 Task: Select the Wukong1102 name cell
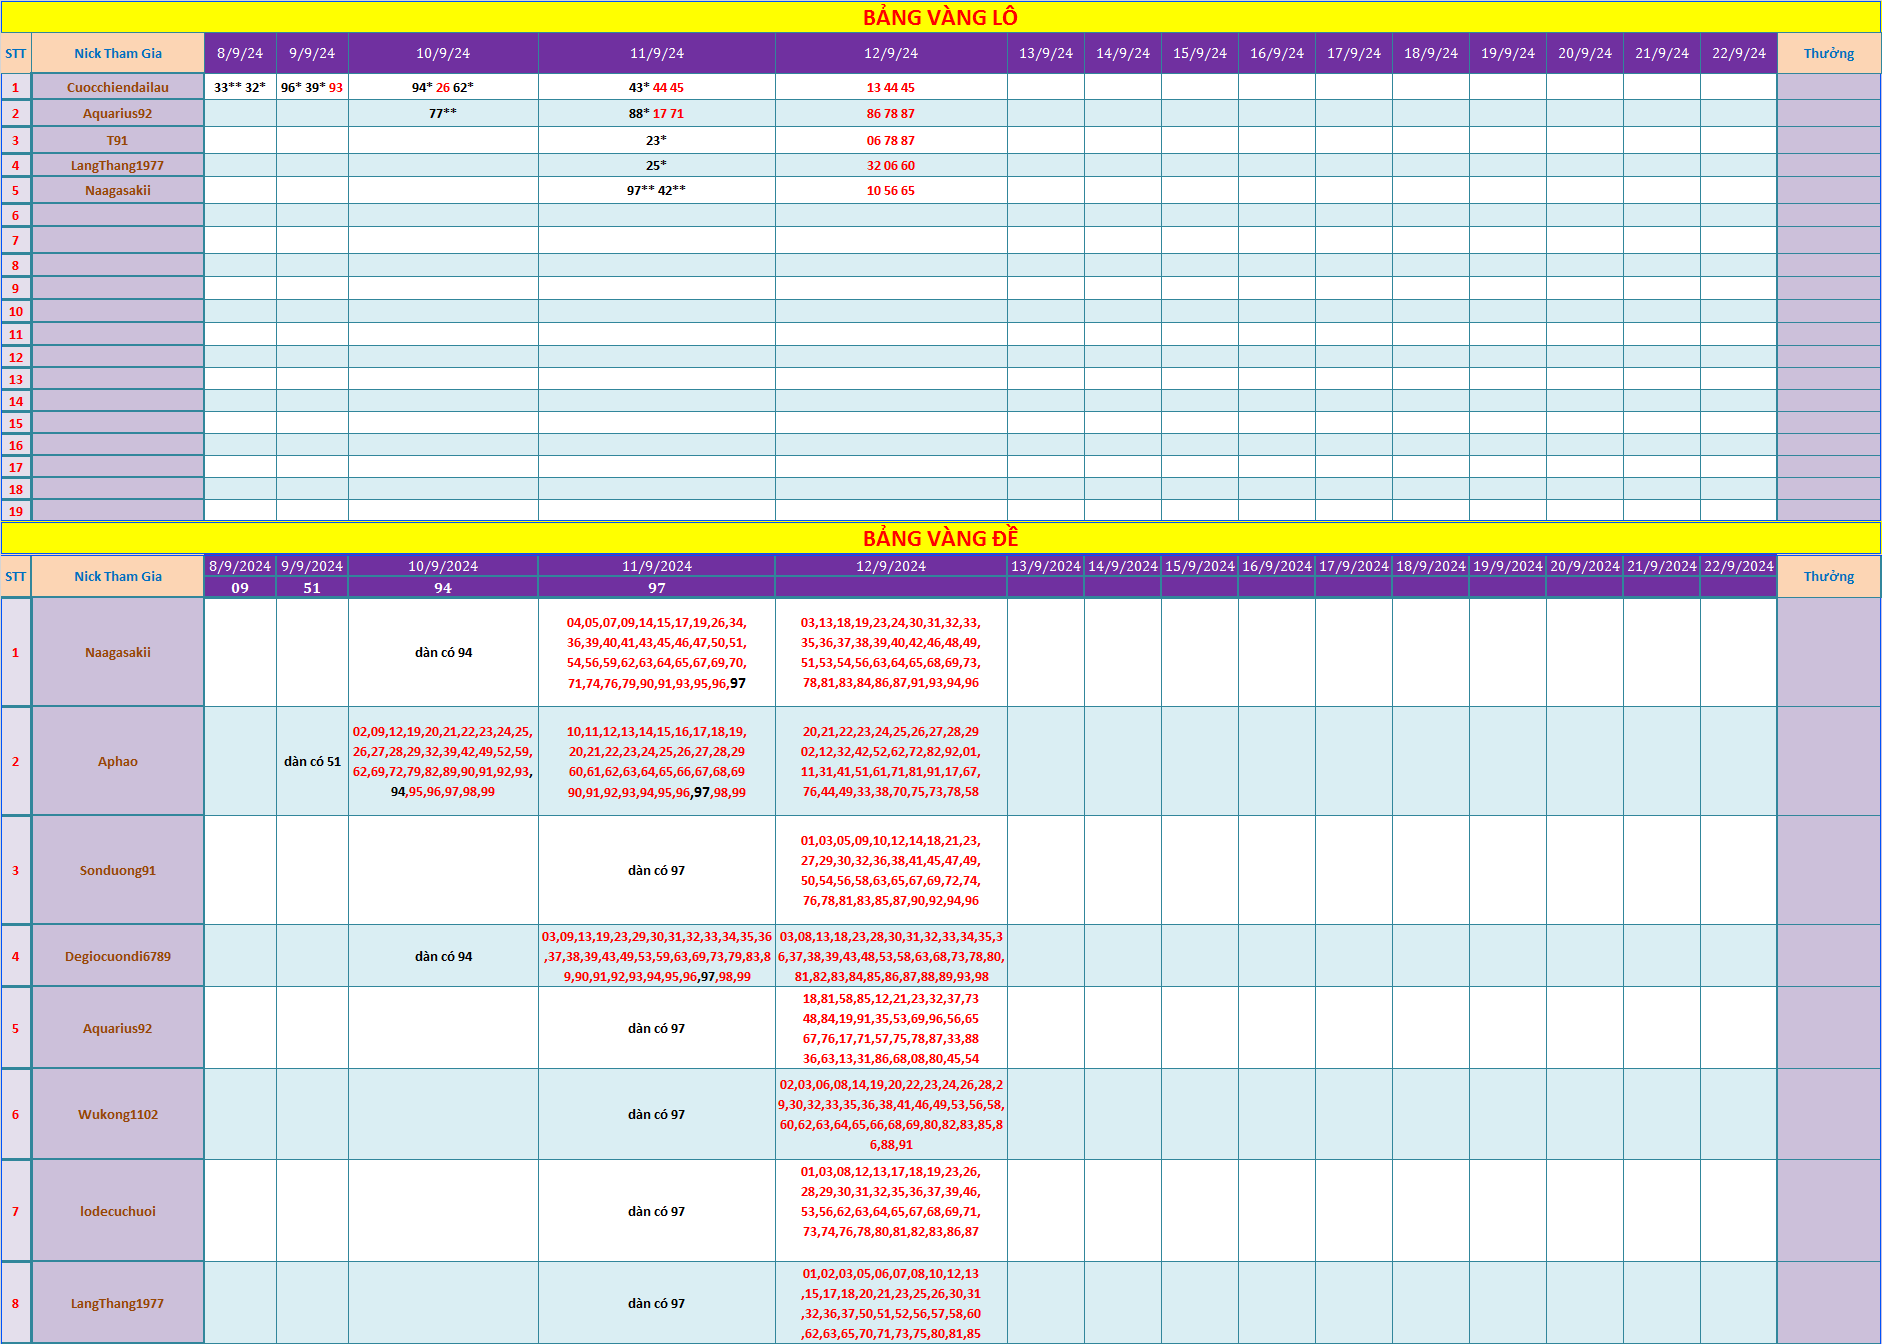118,1114
